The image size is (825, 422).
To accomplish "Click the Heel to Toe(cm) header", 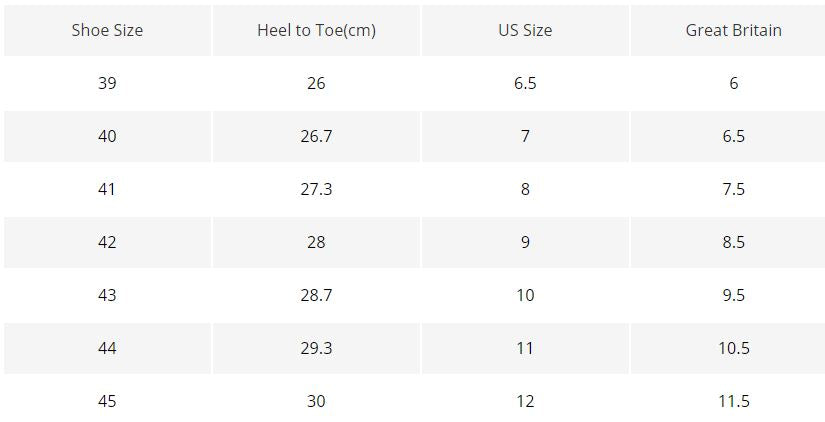I will click(316, 30).
